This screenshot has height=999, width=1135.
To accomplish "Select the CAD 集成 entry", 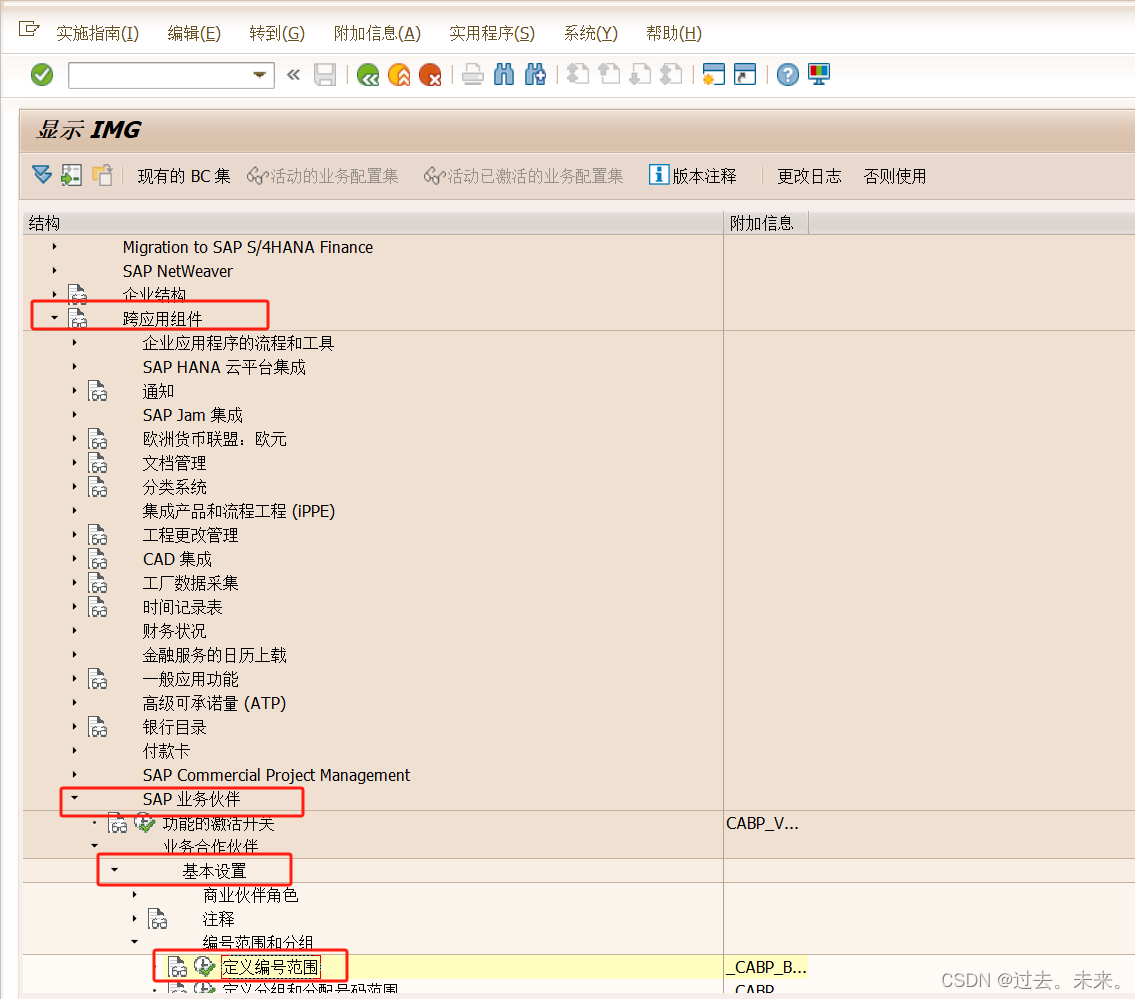I will (177, 559).
